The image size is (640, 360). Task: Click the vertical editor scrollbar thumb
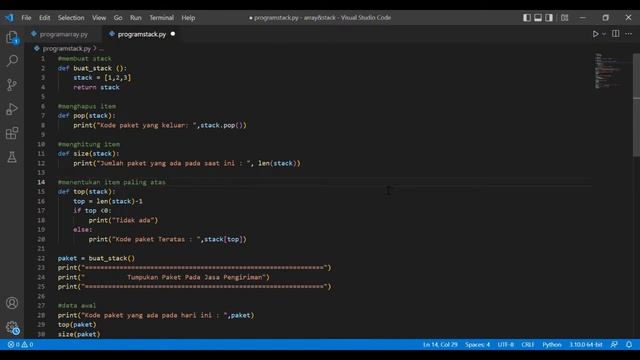tap(636, 104)
